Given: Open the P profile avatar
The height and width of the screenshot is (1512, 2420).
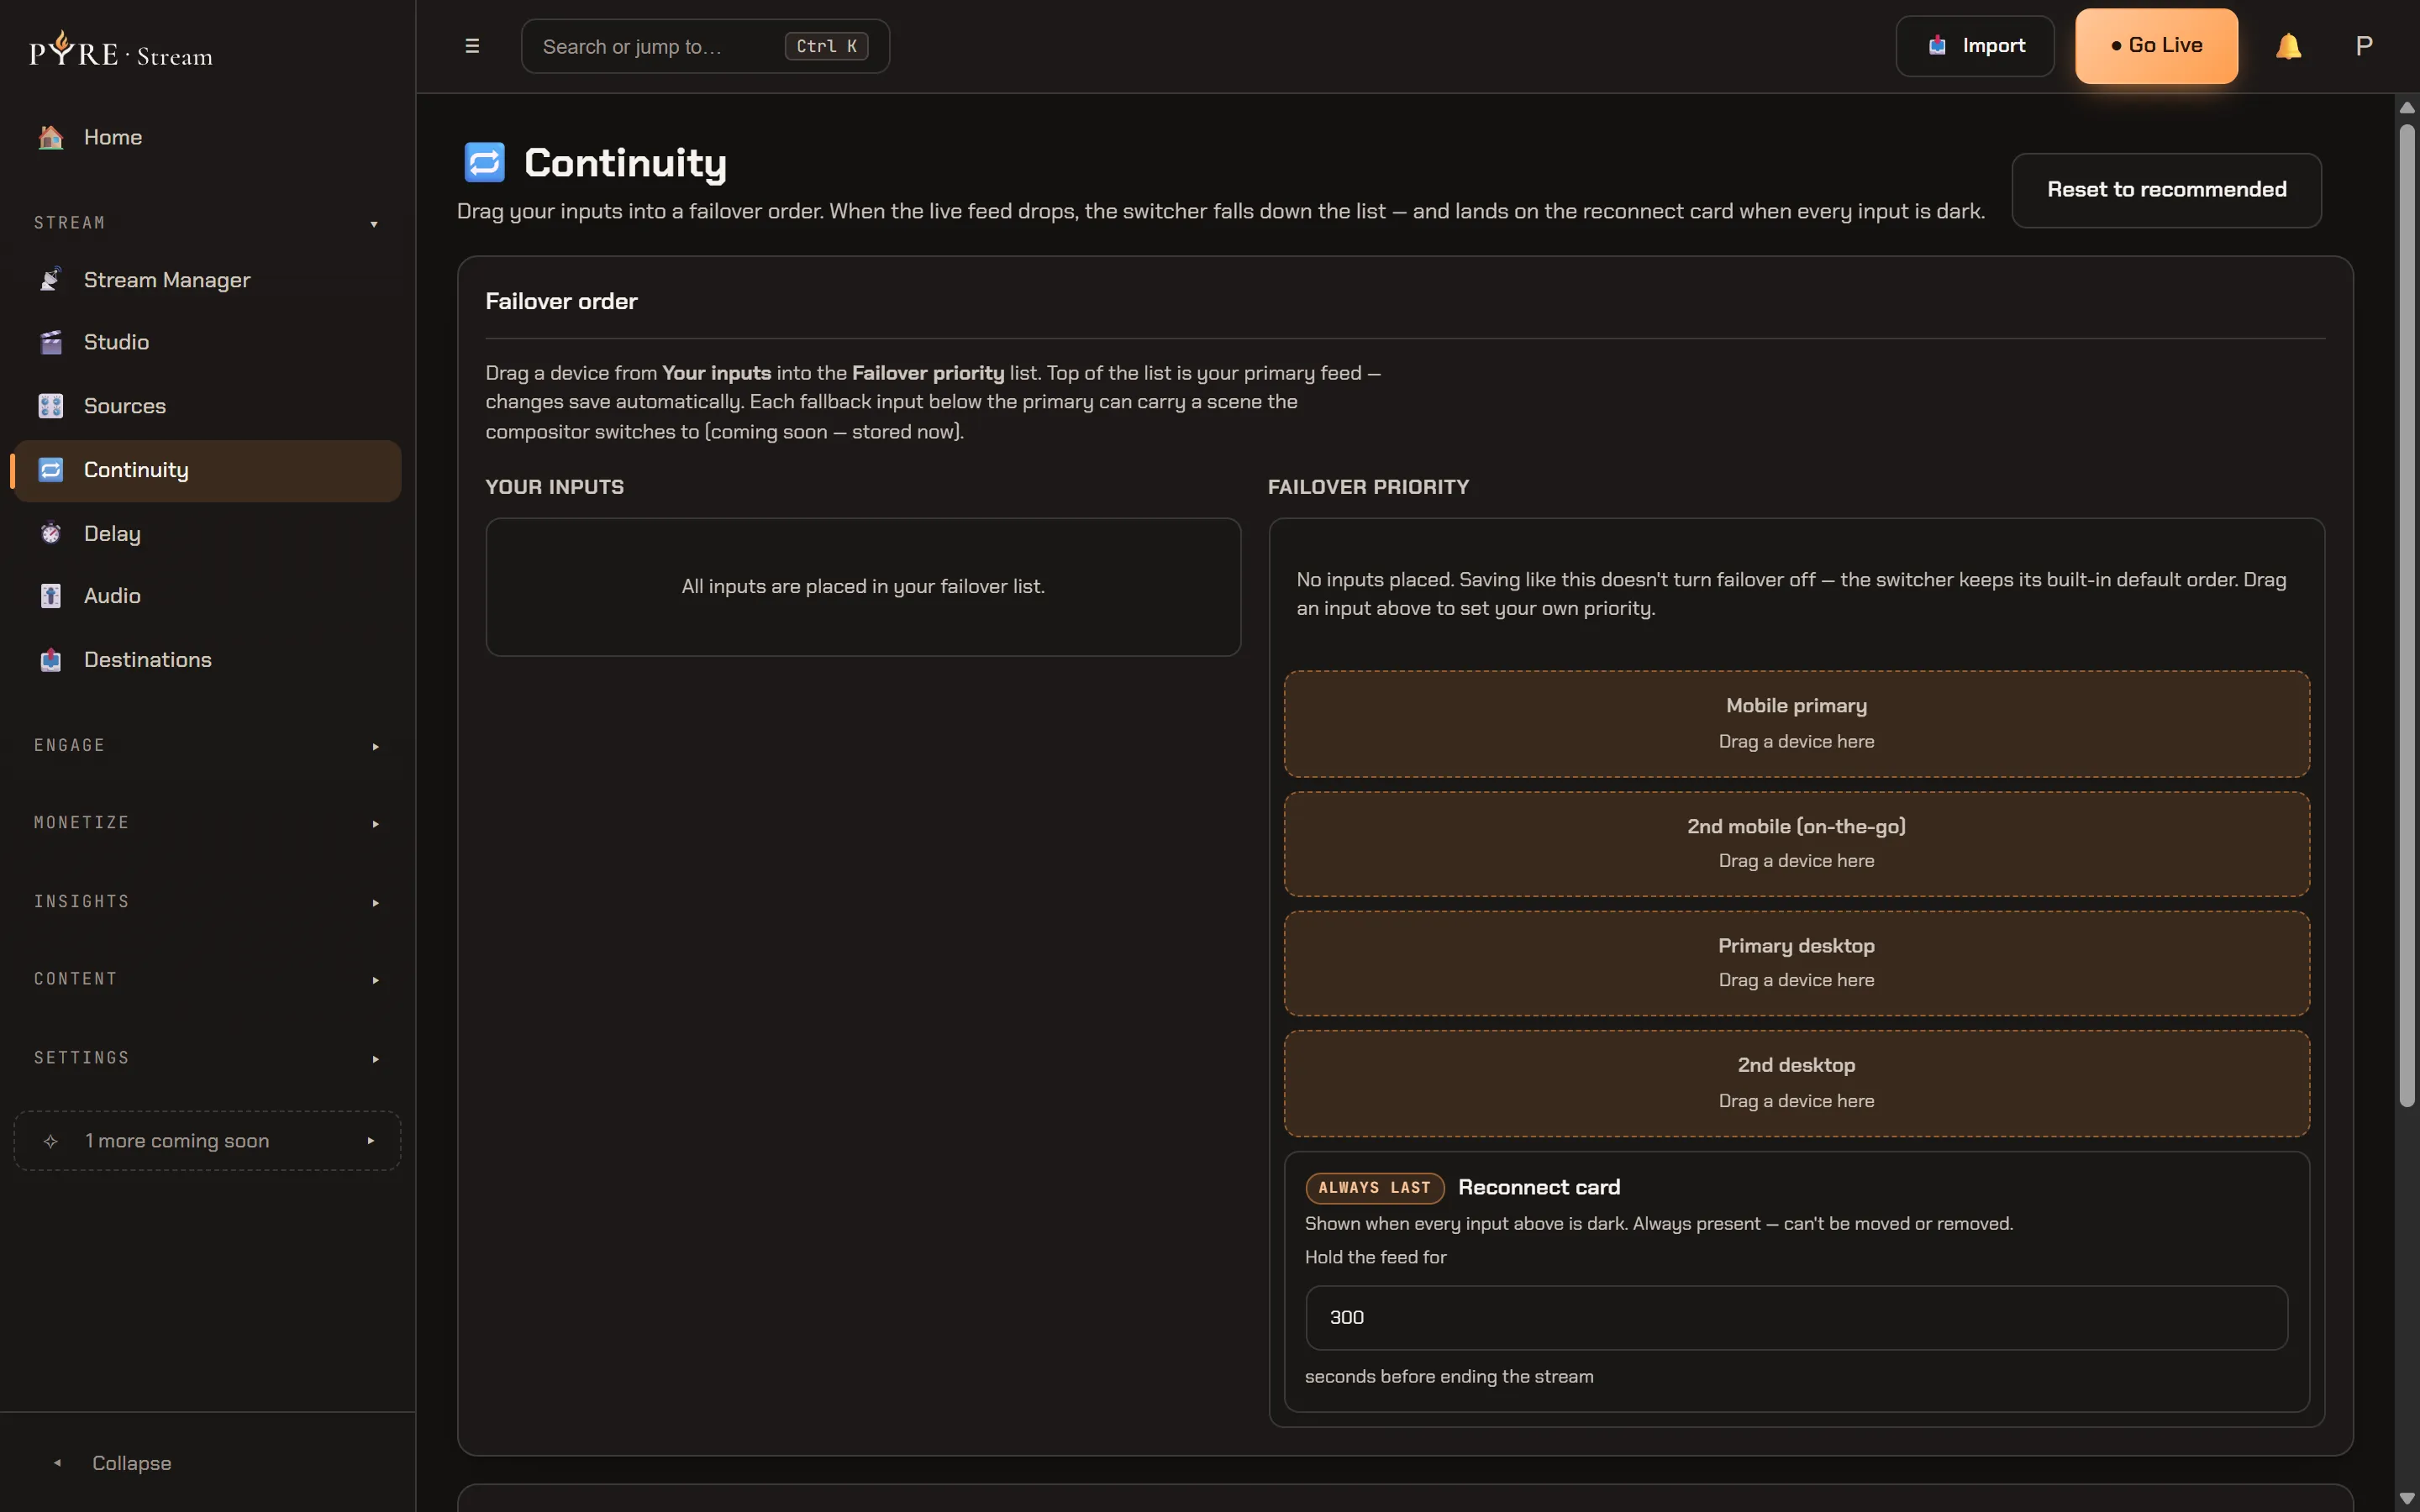Looking at the screenshot, I should point(2364,46).
